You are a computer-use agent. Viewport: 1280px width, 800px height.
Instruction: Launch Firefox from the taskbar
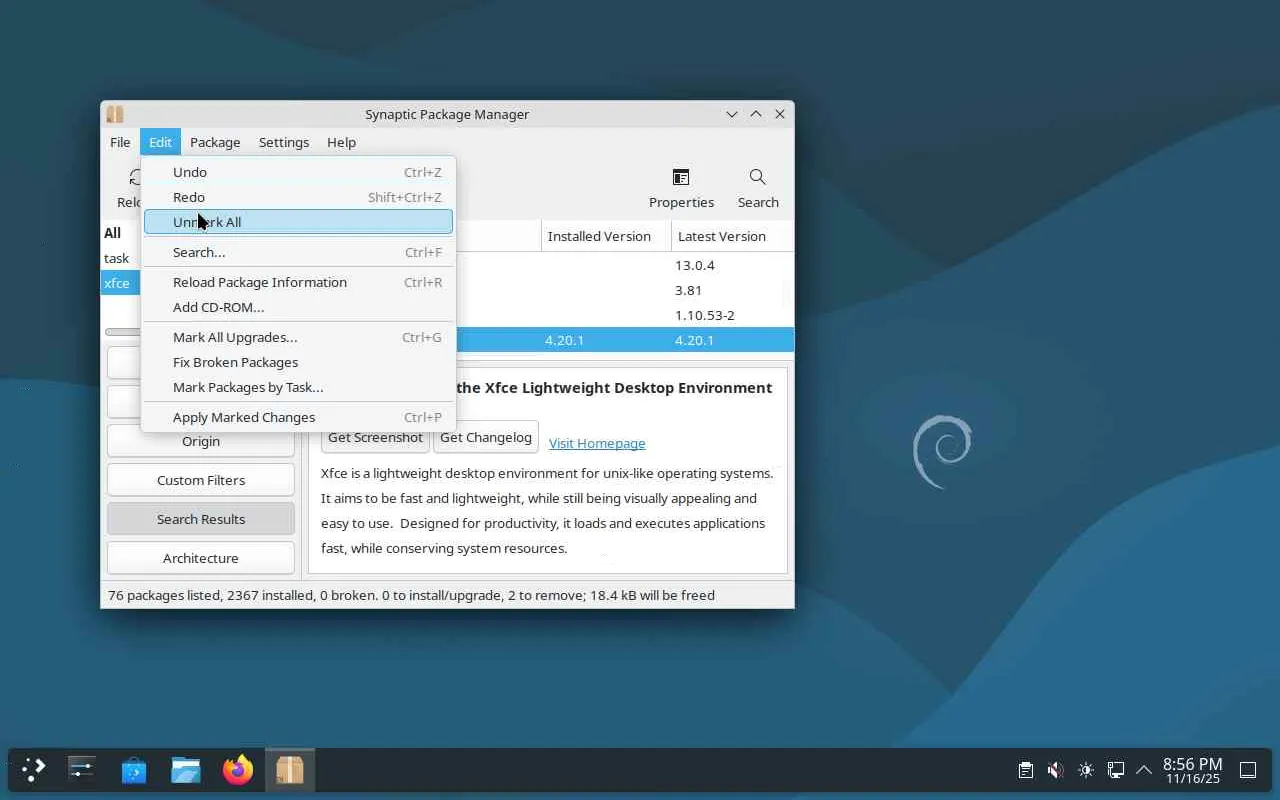(x=238, y=770)
